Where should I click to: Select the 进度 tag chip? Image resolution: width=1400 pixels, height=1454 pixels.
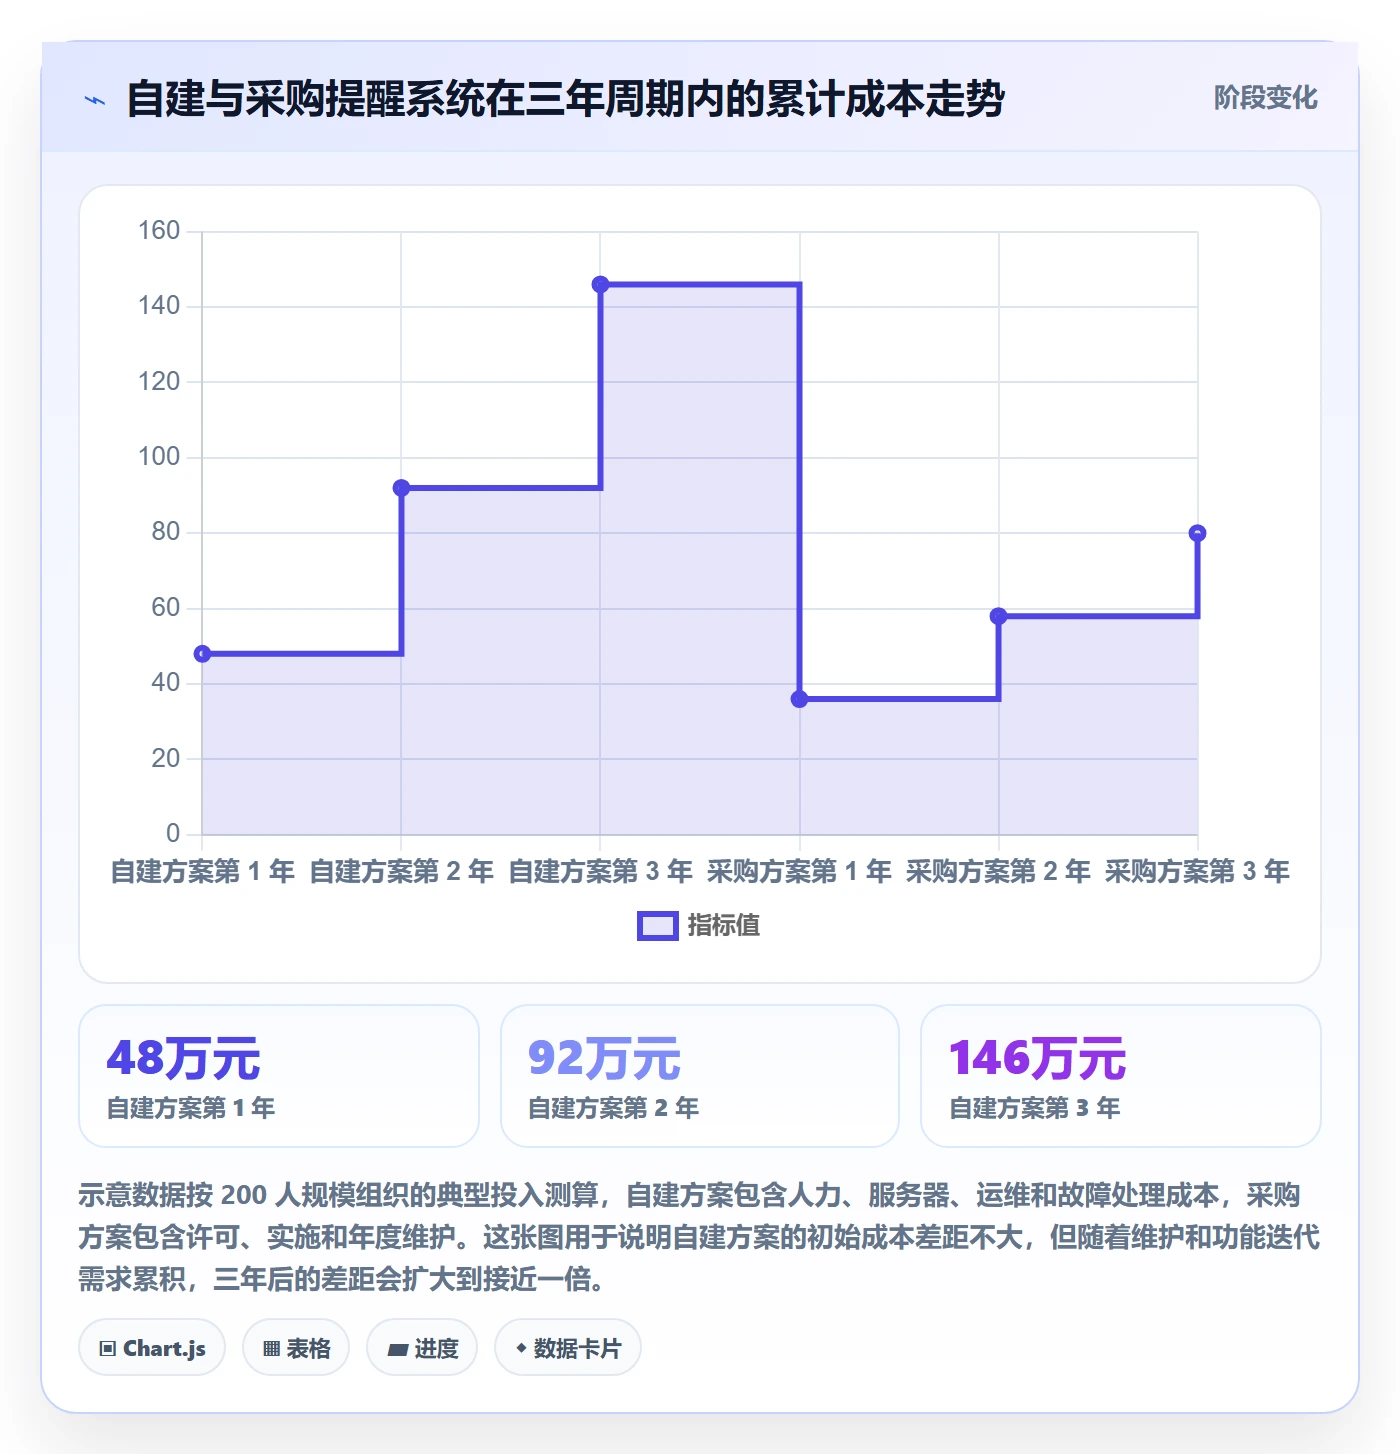pyautogui.click(x=422, y=1348)
